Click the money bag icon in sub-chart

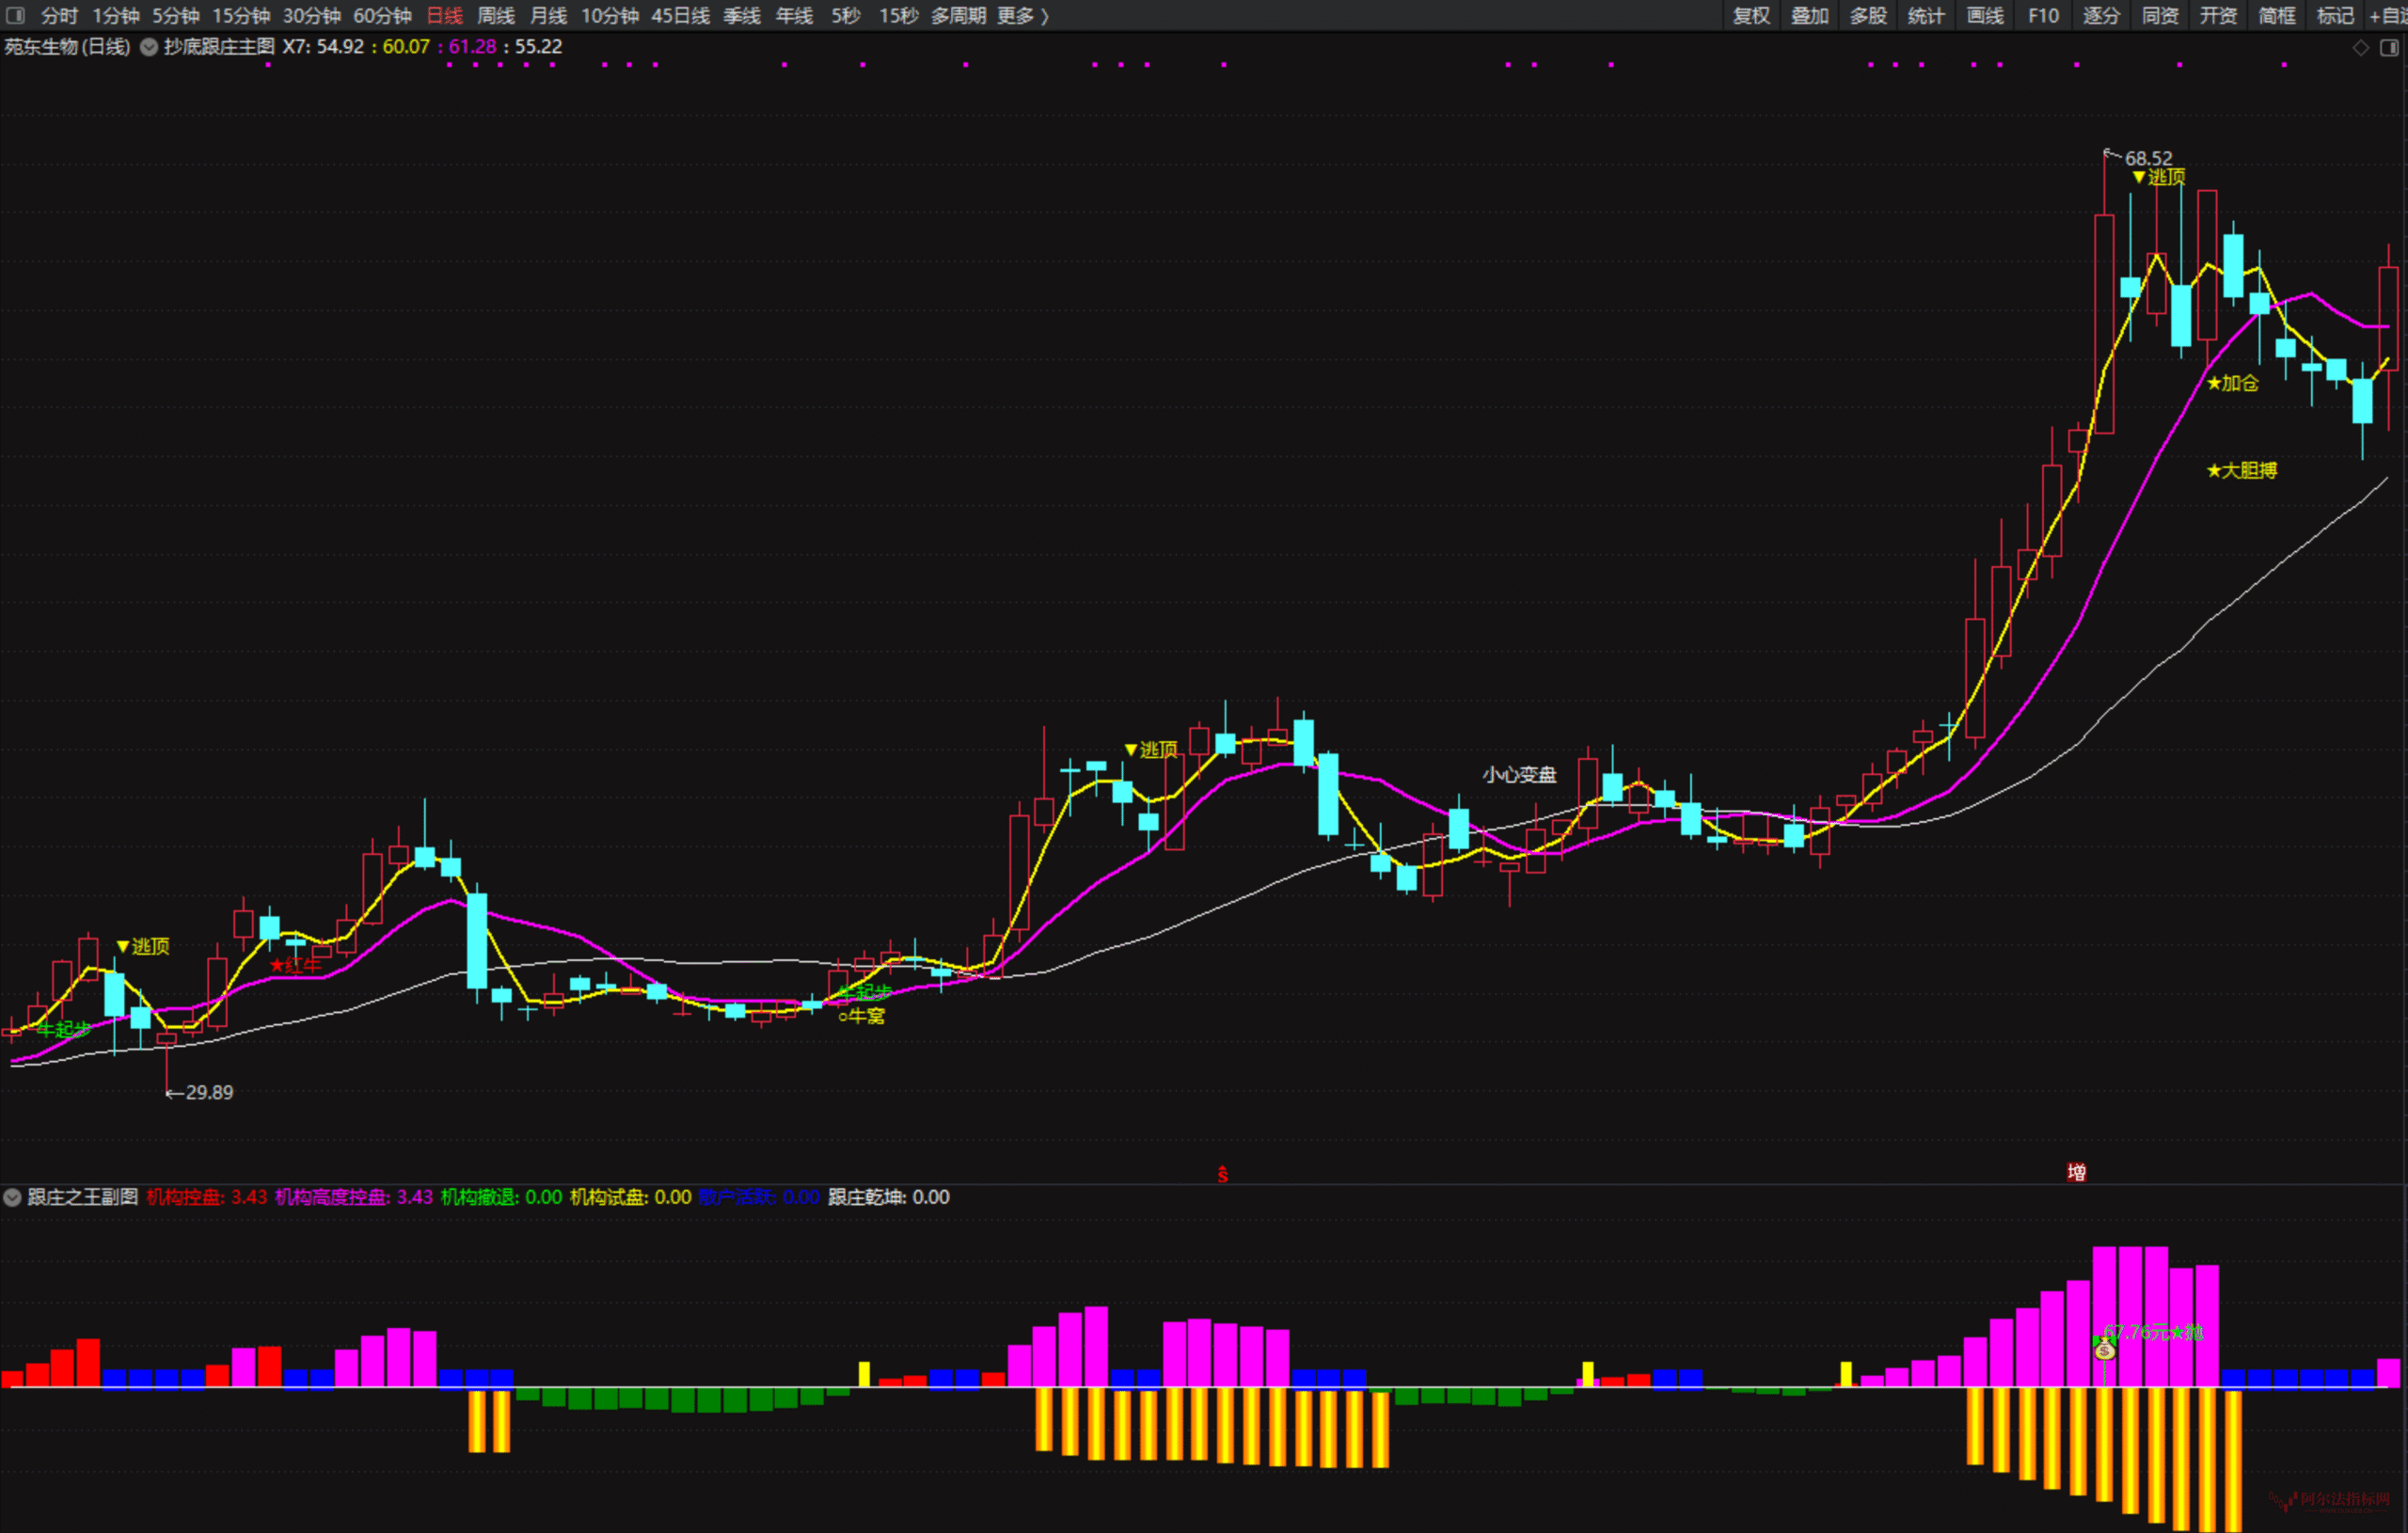(2104, 1350)
